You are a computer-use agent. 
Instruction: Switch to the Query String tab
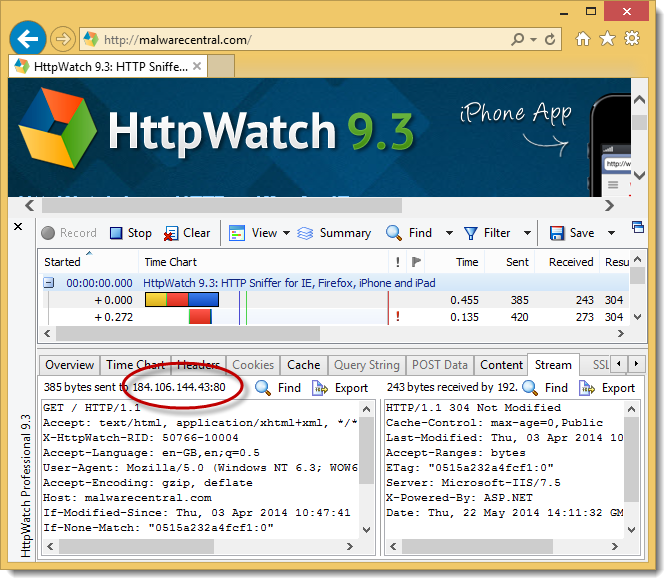click(x=367, y=365)
